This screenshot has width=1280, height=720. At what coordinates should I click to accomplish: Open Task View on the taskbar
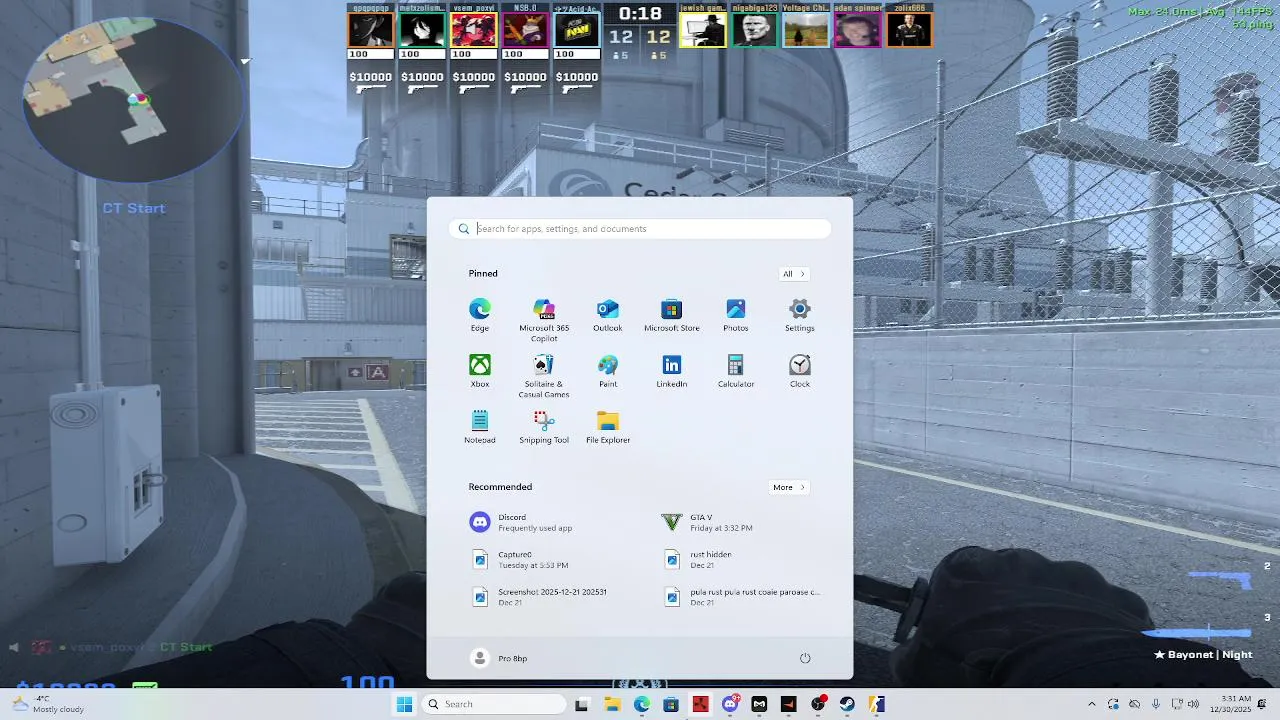[x=582, y=704]
